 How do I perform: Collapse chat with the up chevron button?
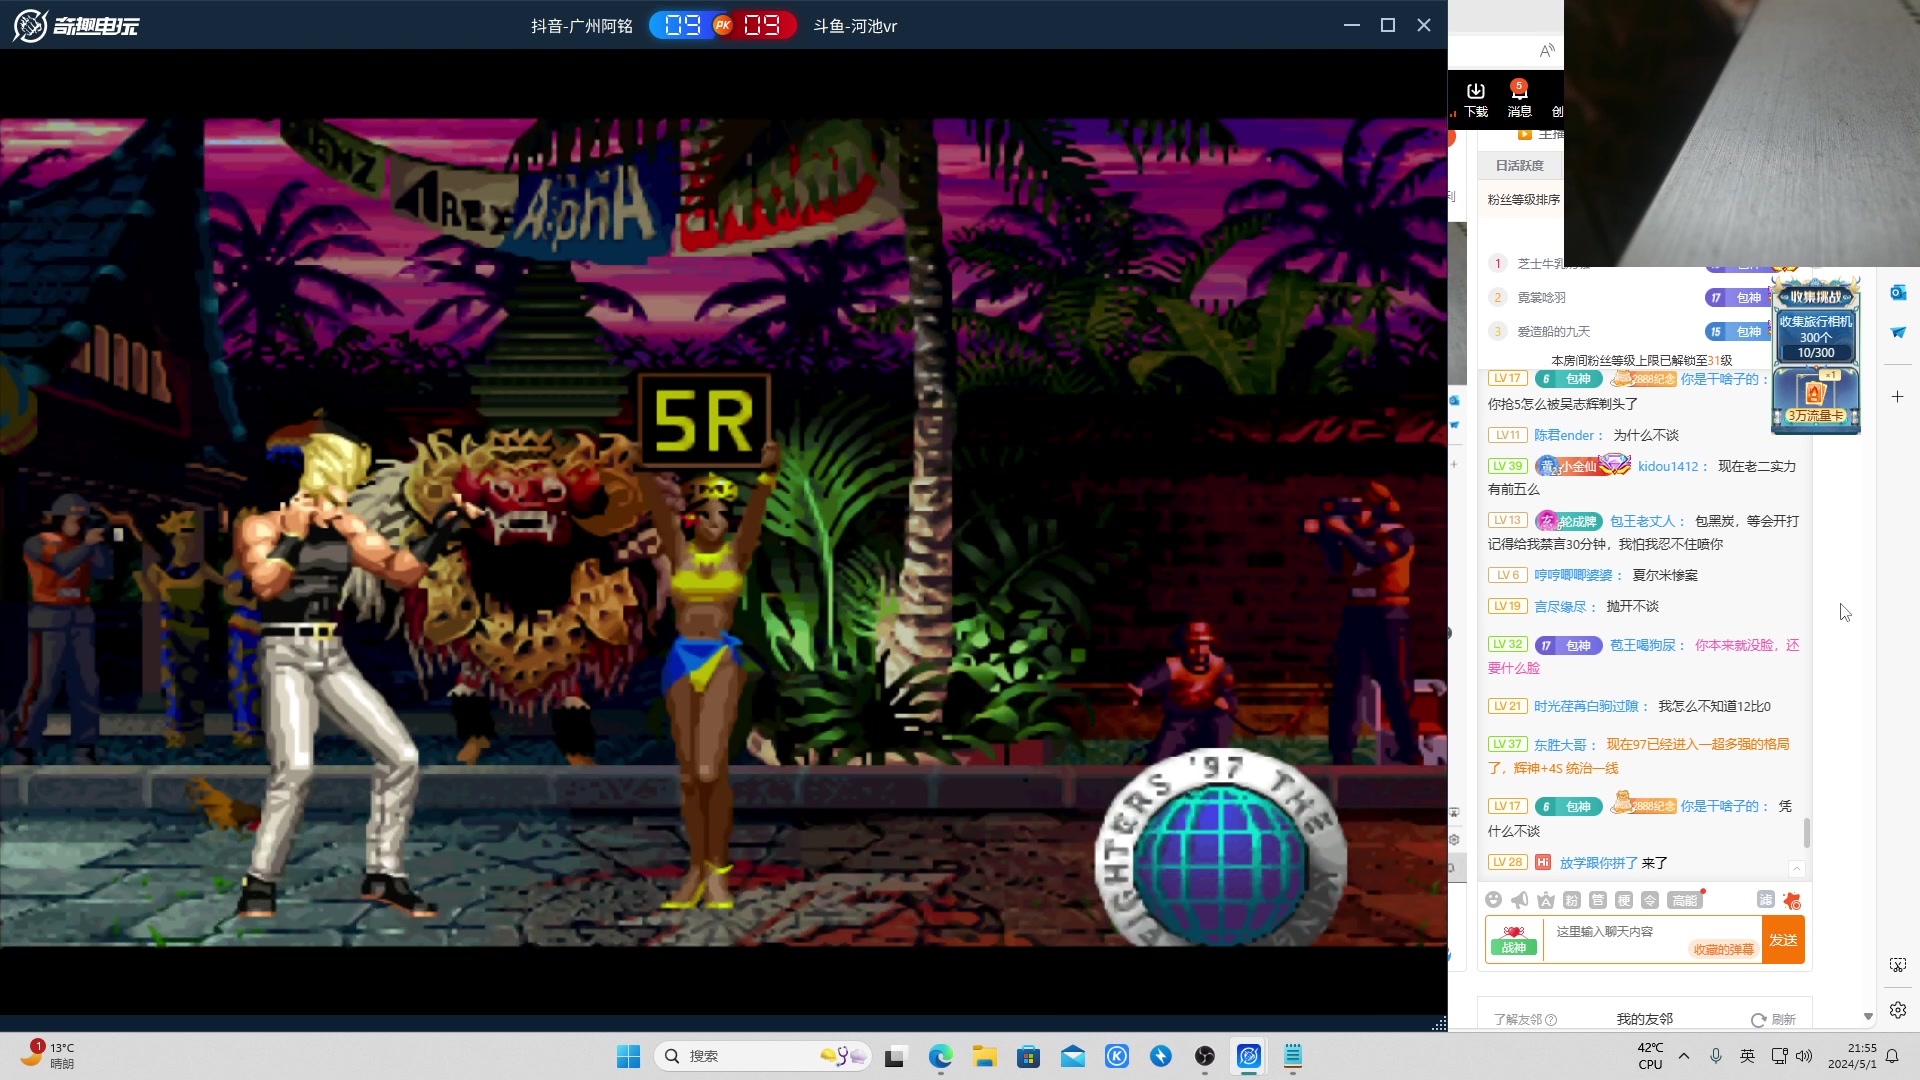[x=1797, y=868]
